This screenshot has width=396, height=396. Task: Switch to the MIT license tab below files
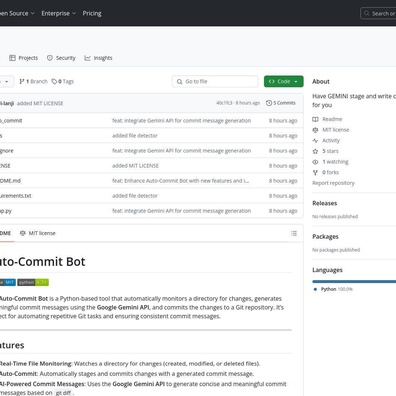37,233
